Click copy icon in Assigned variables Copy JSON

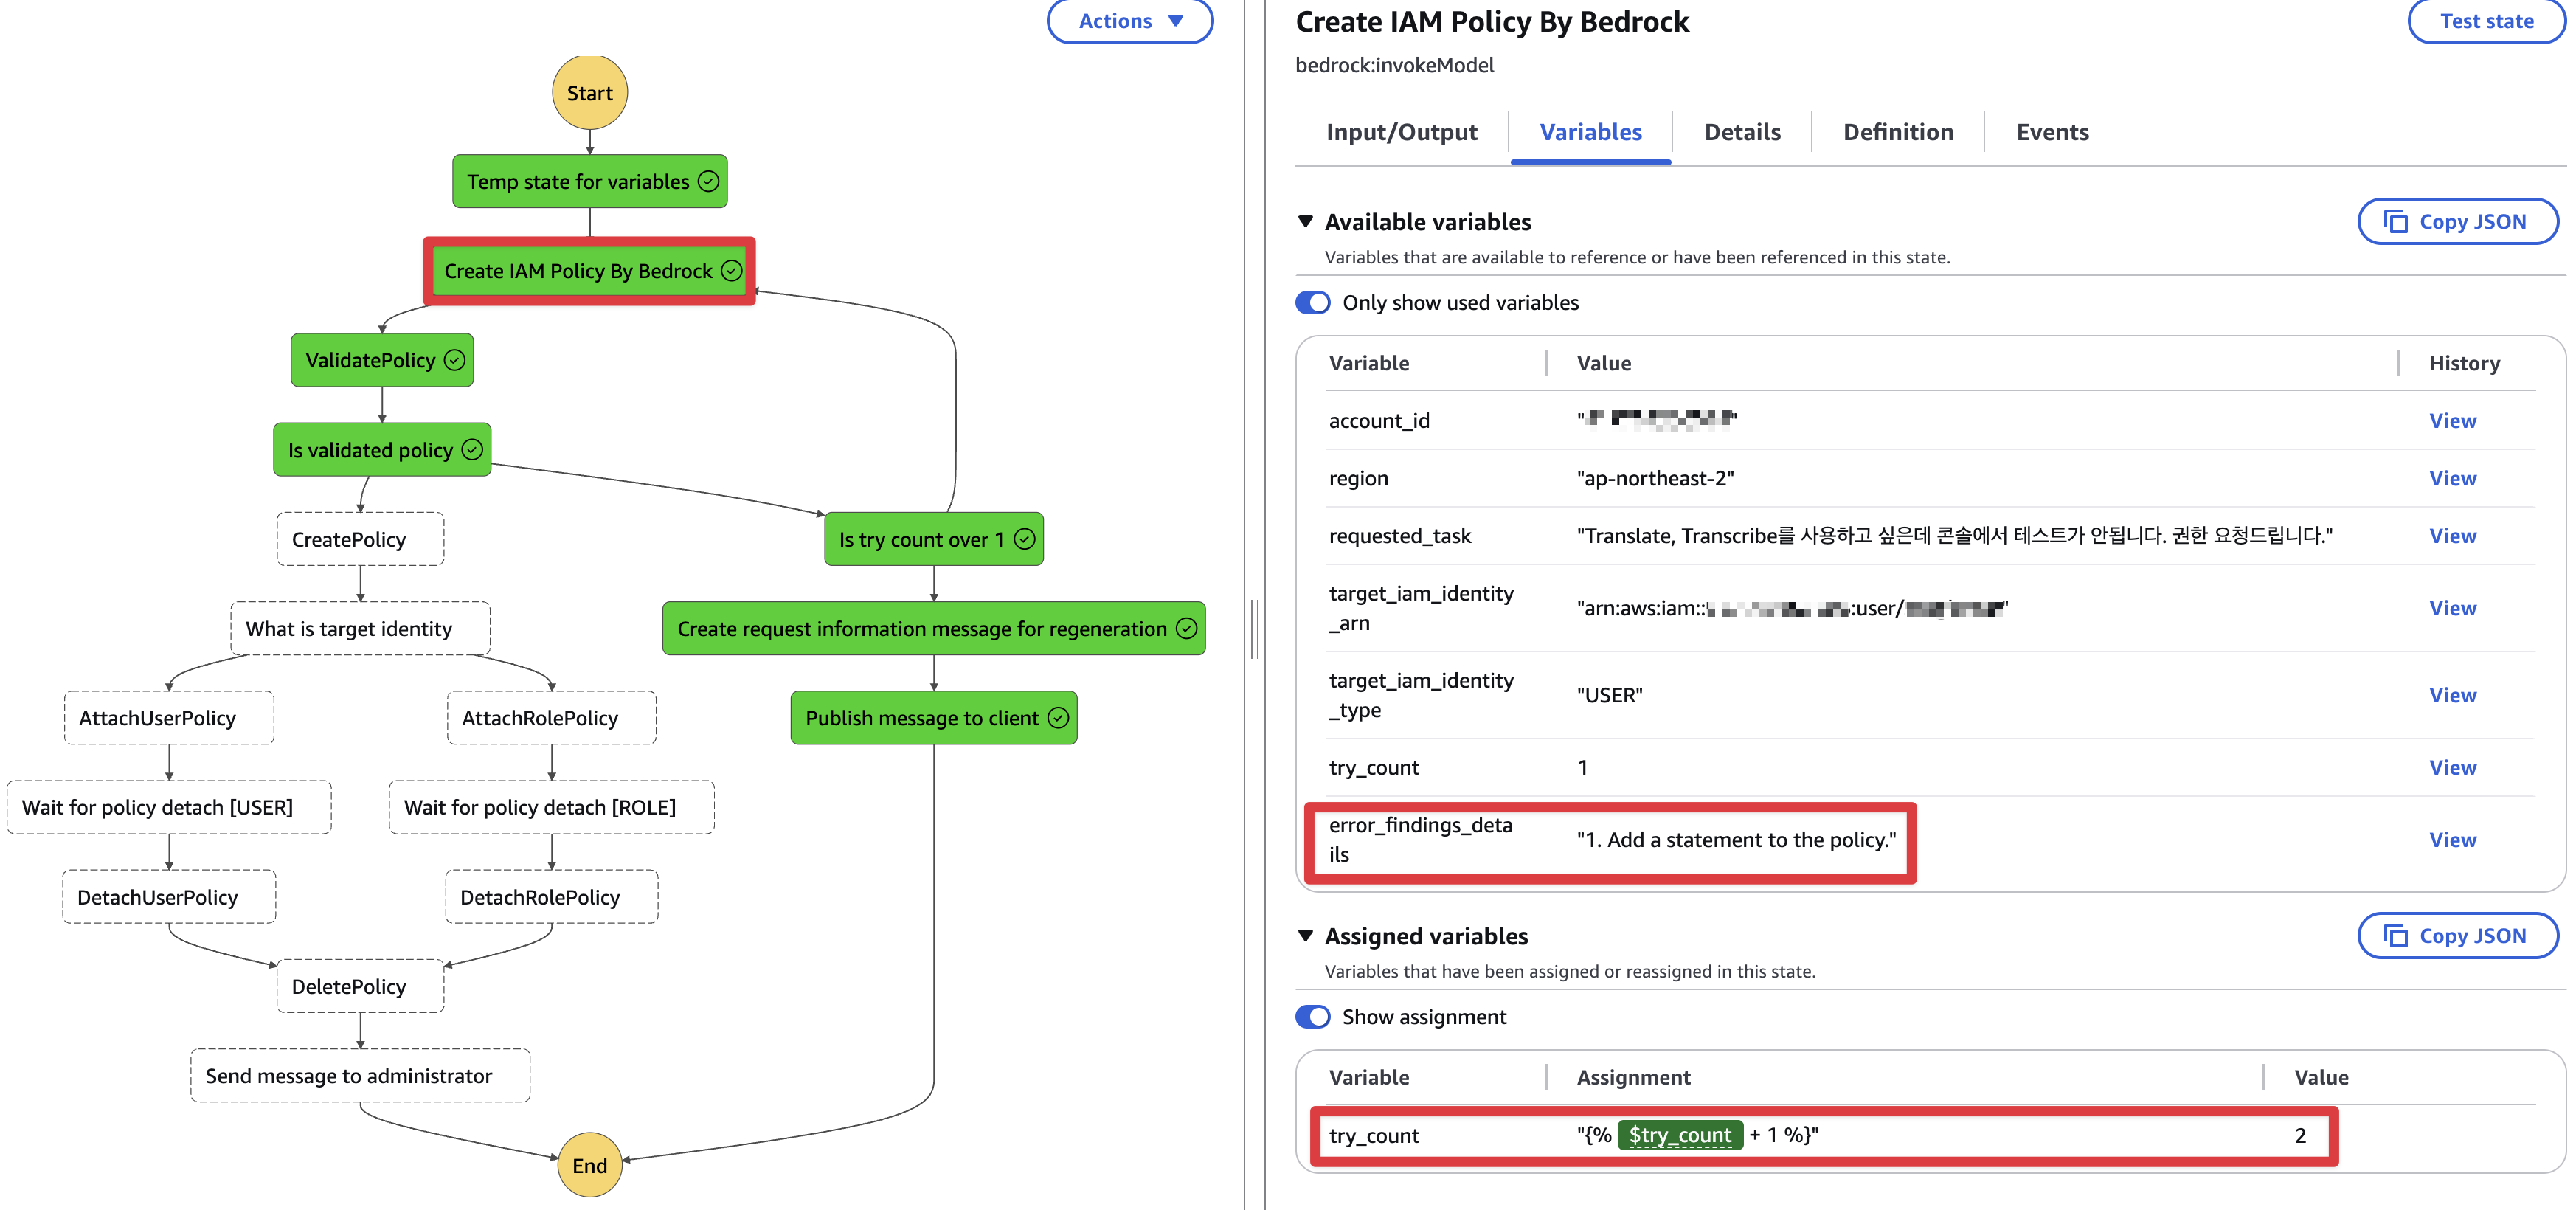tap(2395, 936)
